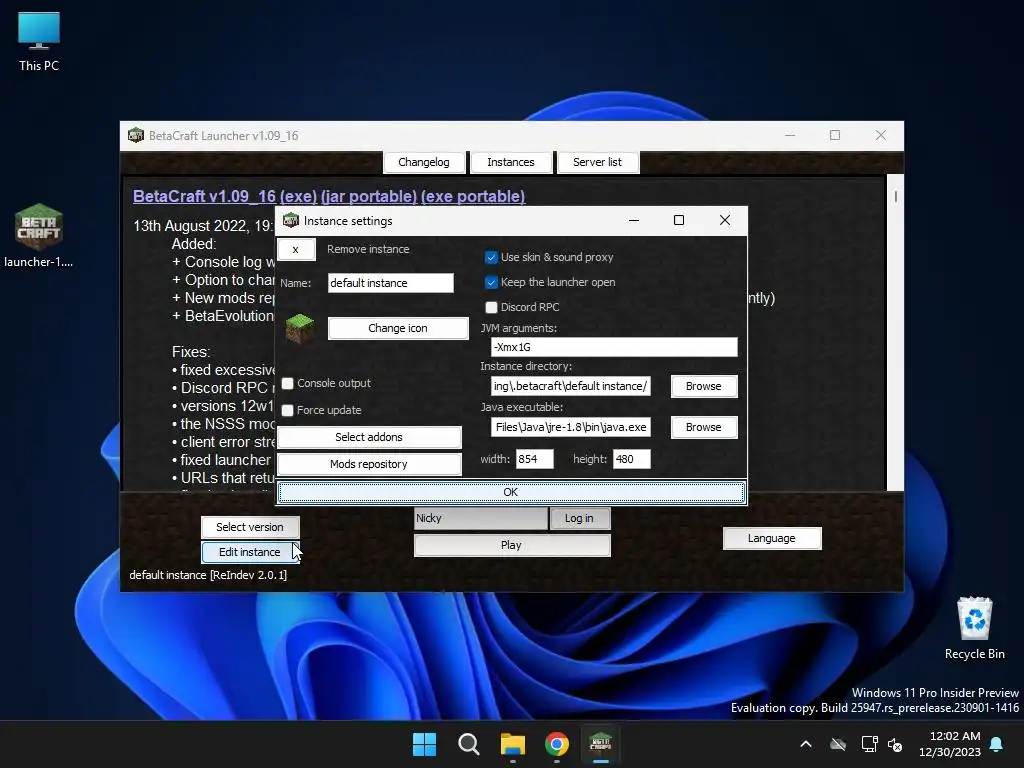Click the JVM arguments field
This screenshot has width=1024, height=768.
[x=614, y=347]
